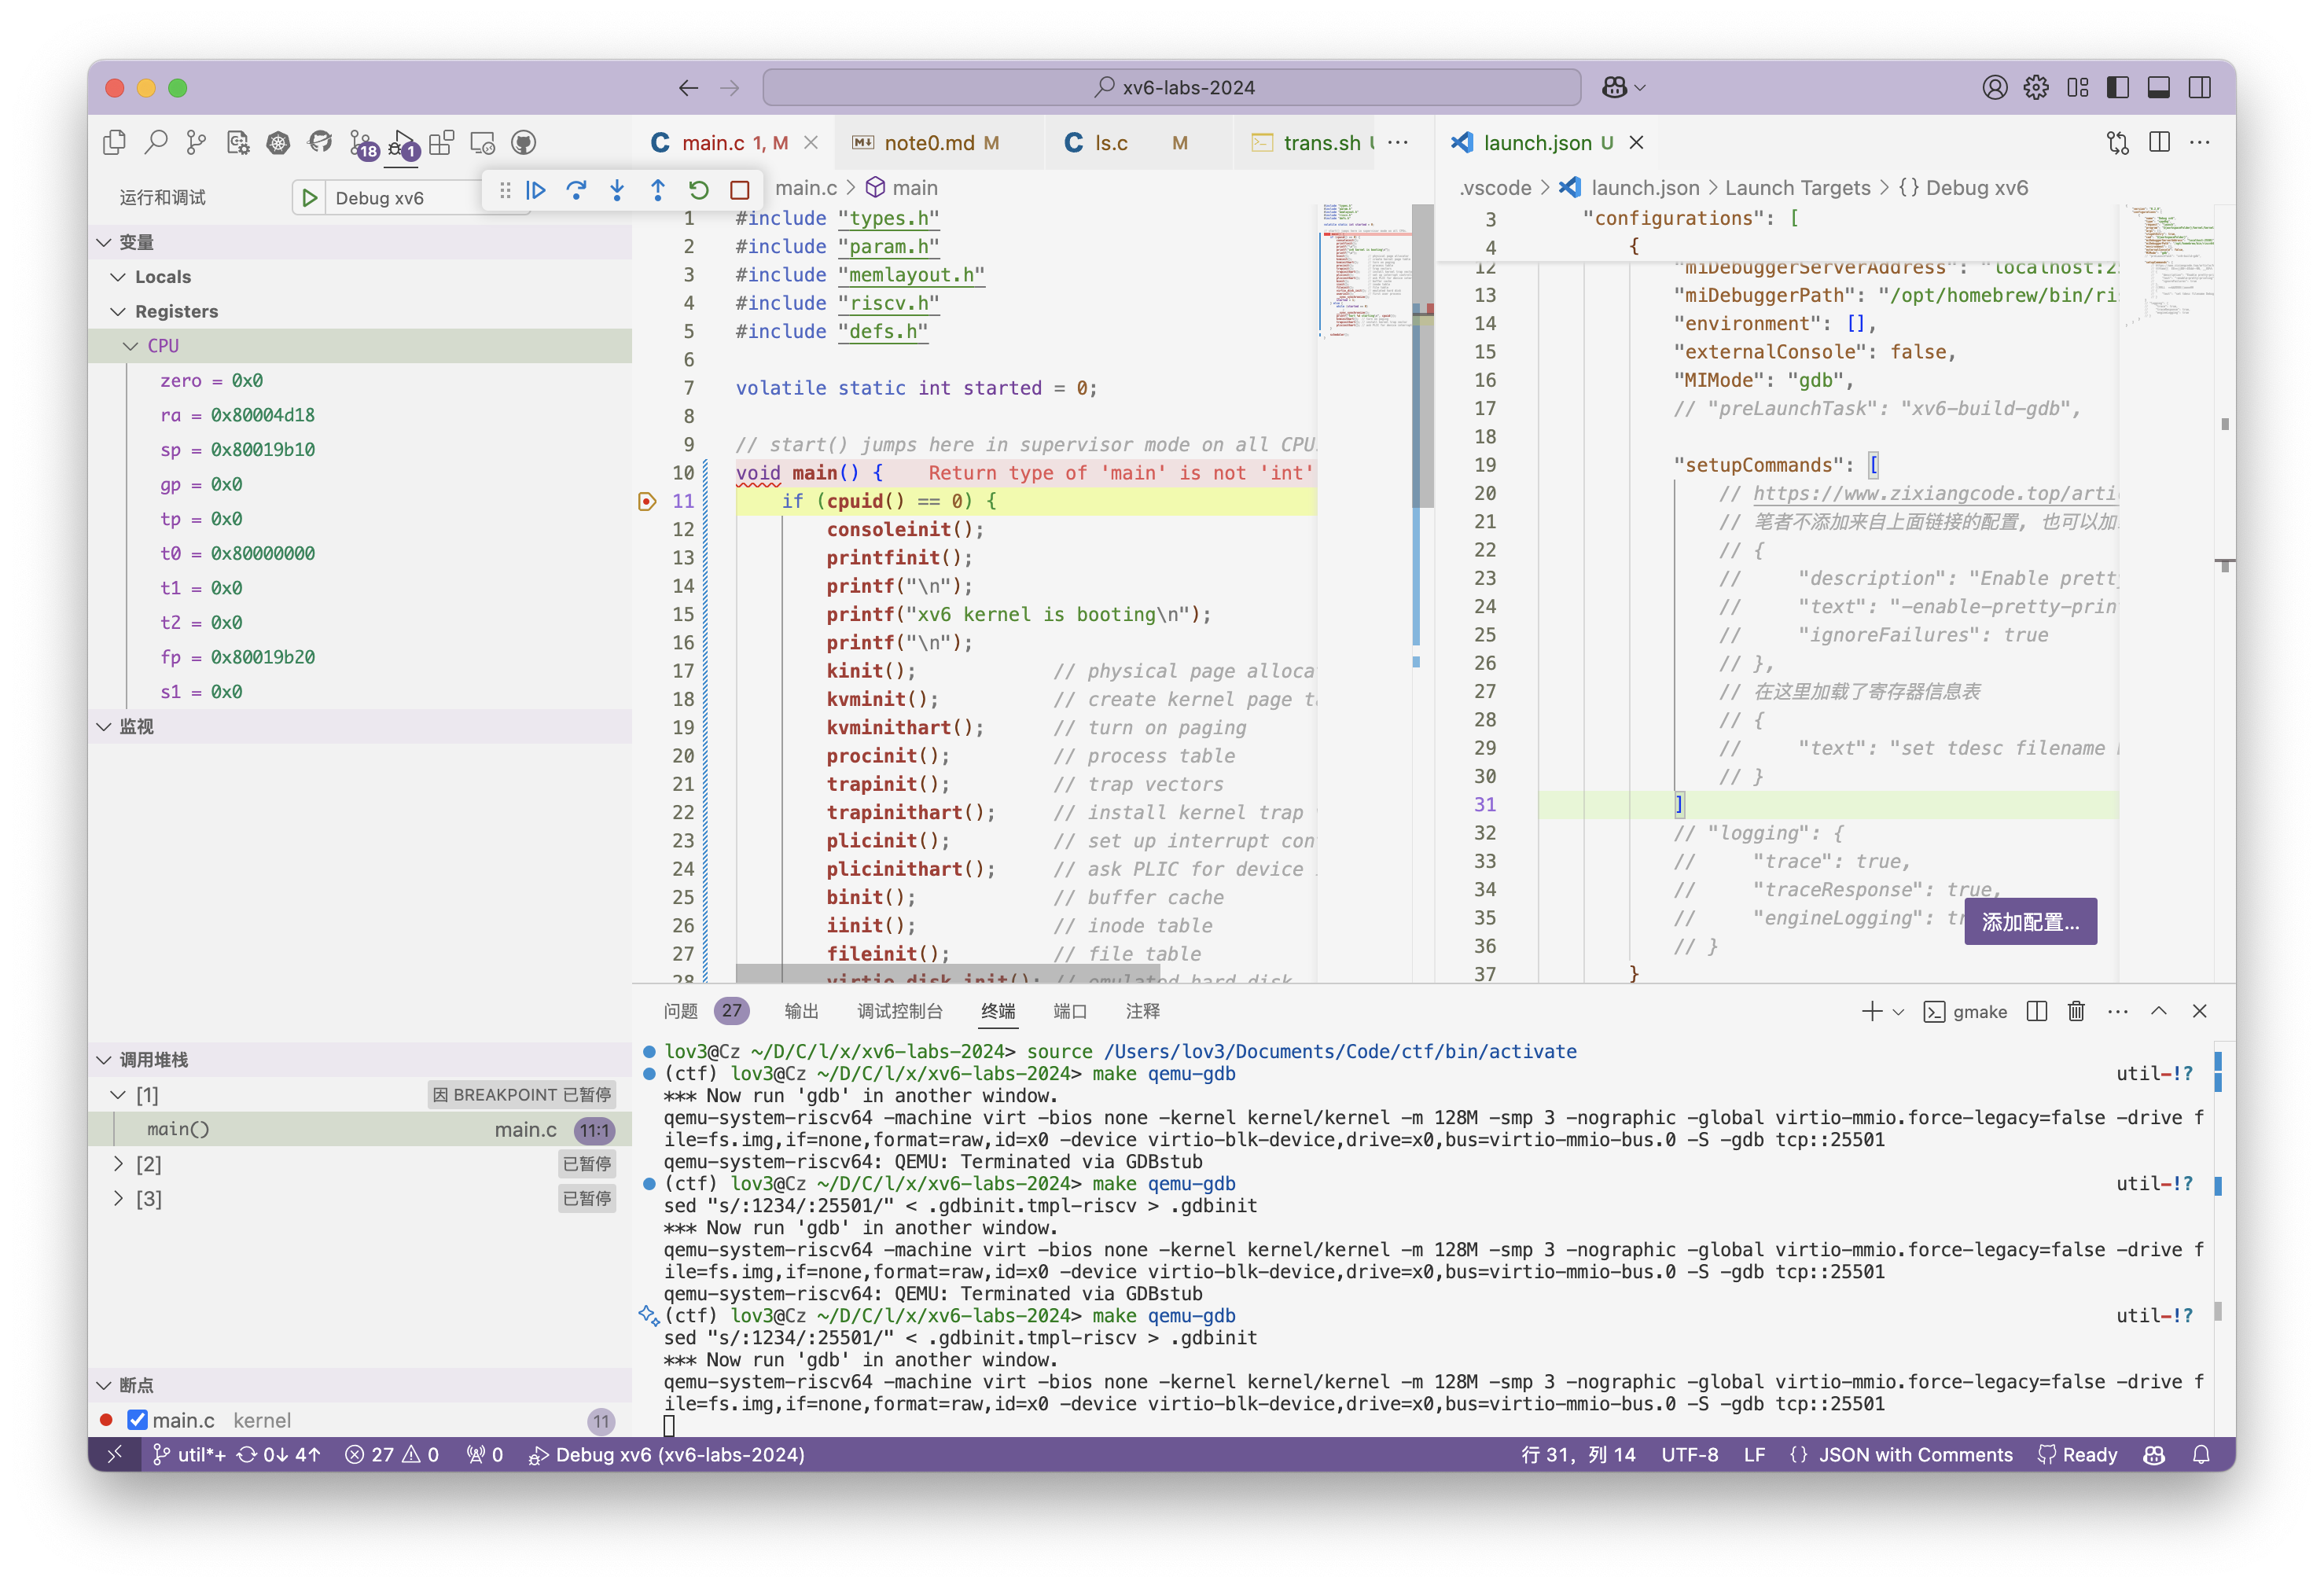Image resolution: width=2324 pixels, height=1588 pixels.
Task: Toggle the primary sidebar visibility
Action: [2117, 88]
